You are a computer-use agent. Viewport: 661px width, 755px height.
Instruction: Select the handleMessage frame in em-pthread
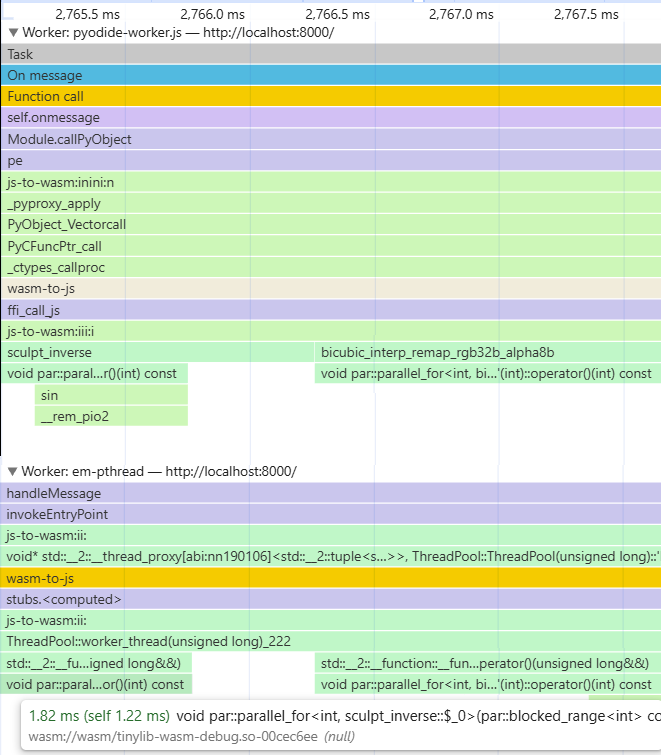coord(330,493)
